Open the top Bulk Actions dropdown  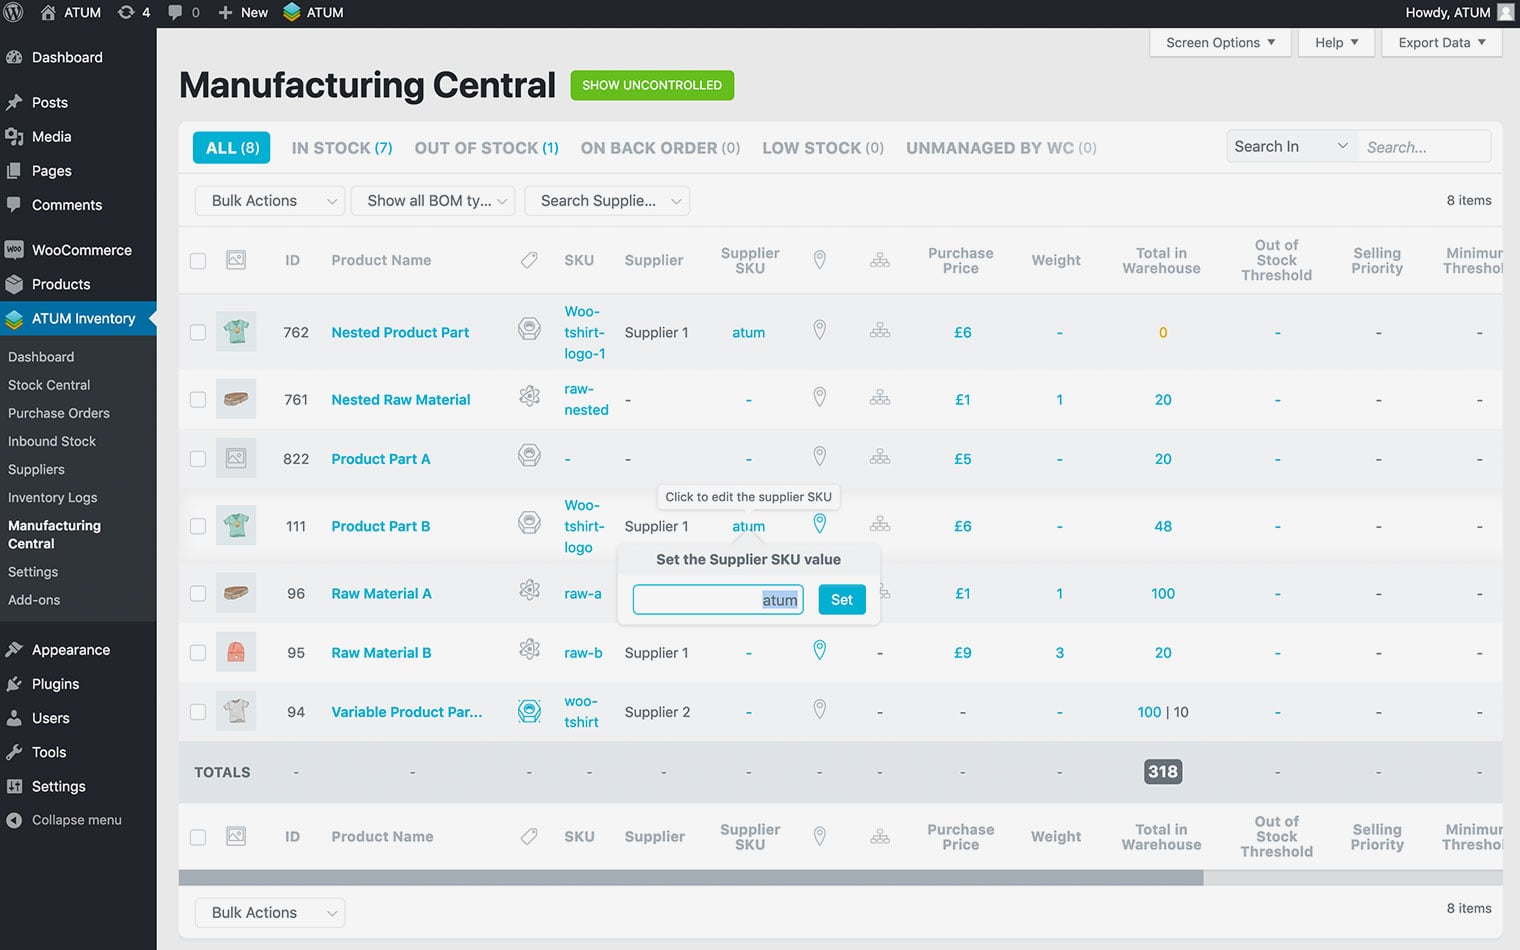270,201
